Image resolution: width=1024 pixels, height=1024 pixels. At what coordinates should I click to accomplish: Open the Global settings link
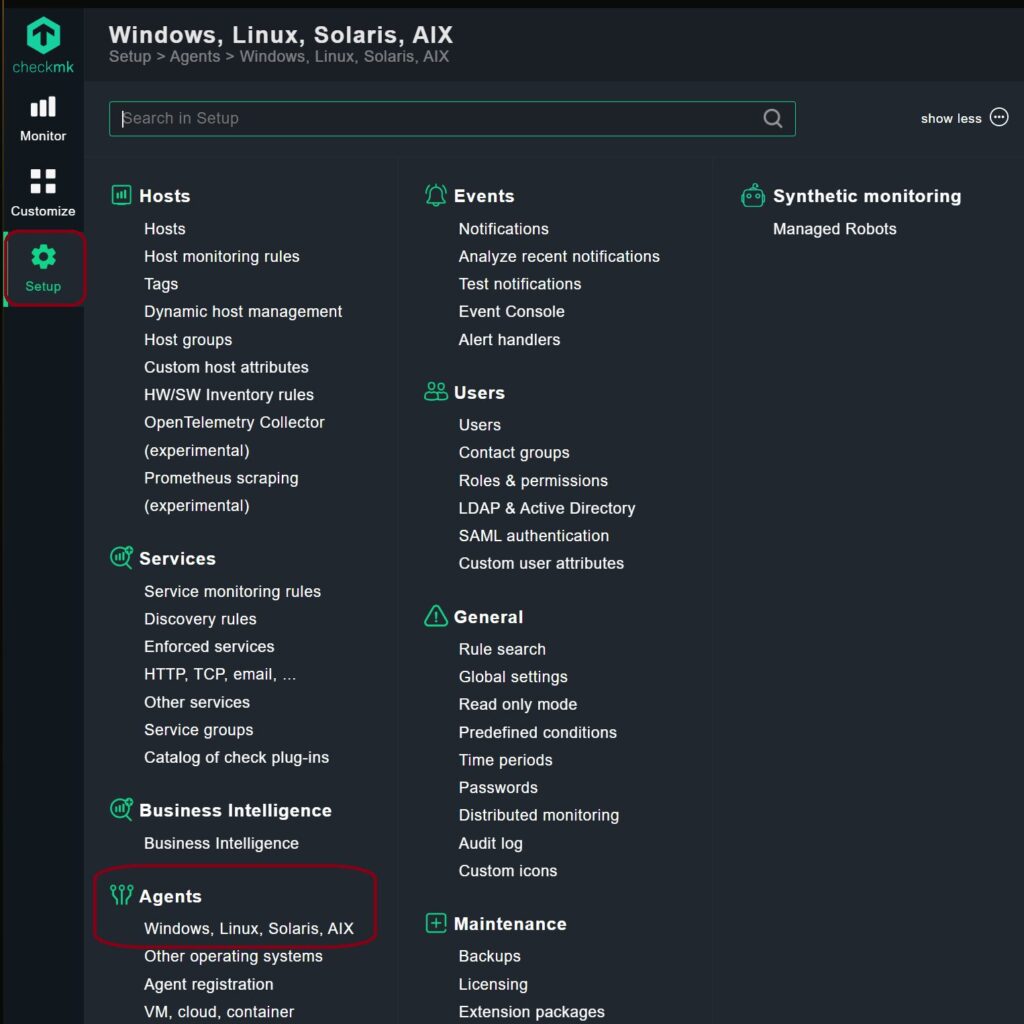point(512,676)
